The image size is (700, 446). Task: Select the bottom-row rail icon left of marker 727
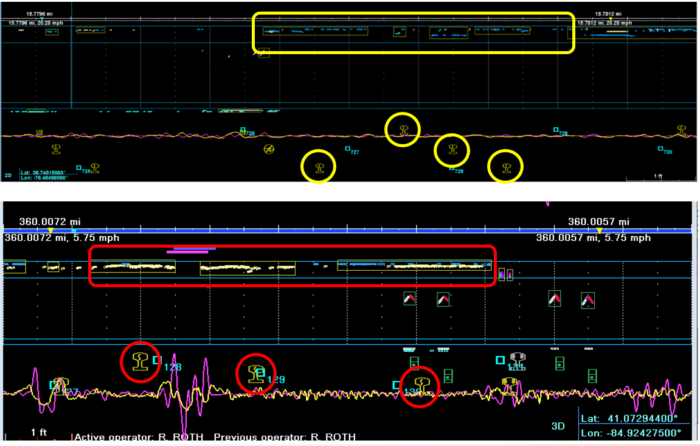click(x=319, y=168)
